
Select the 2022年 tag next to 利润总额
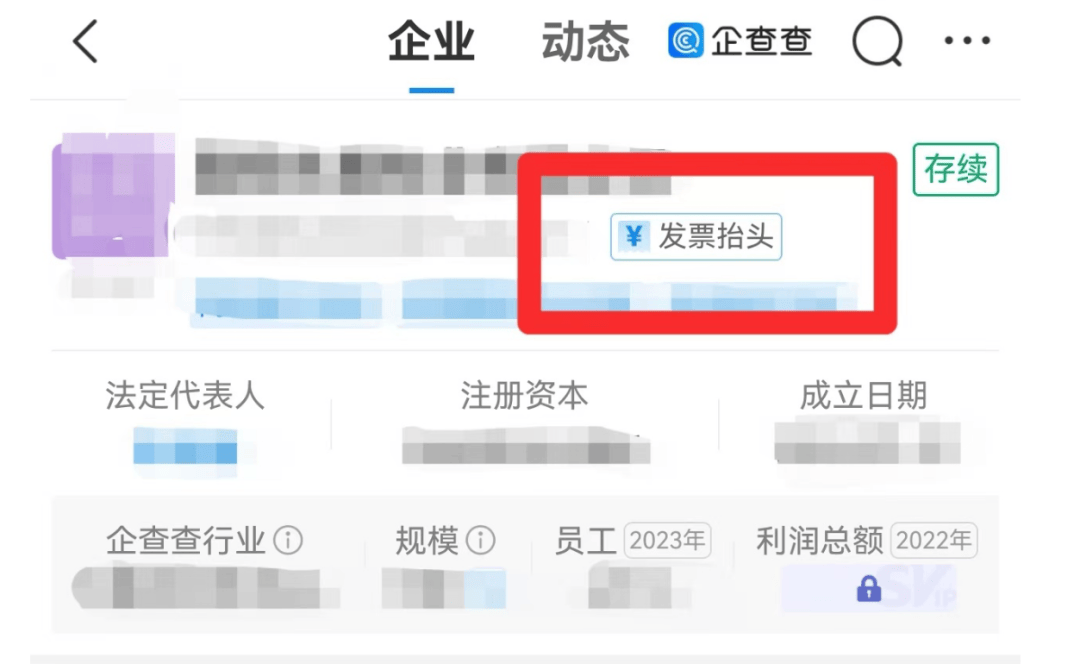click(933, 540)
